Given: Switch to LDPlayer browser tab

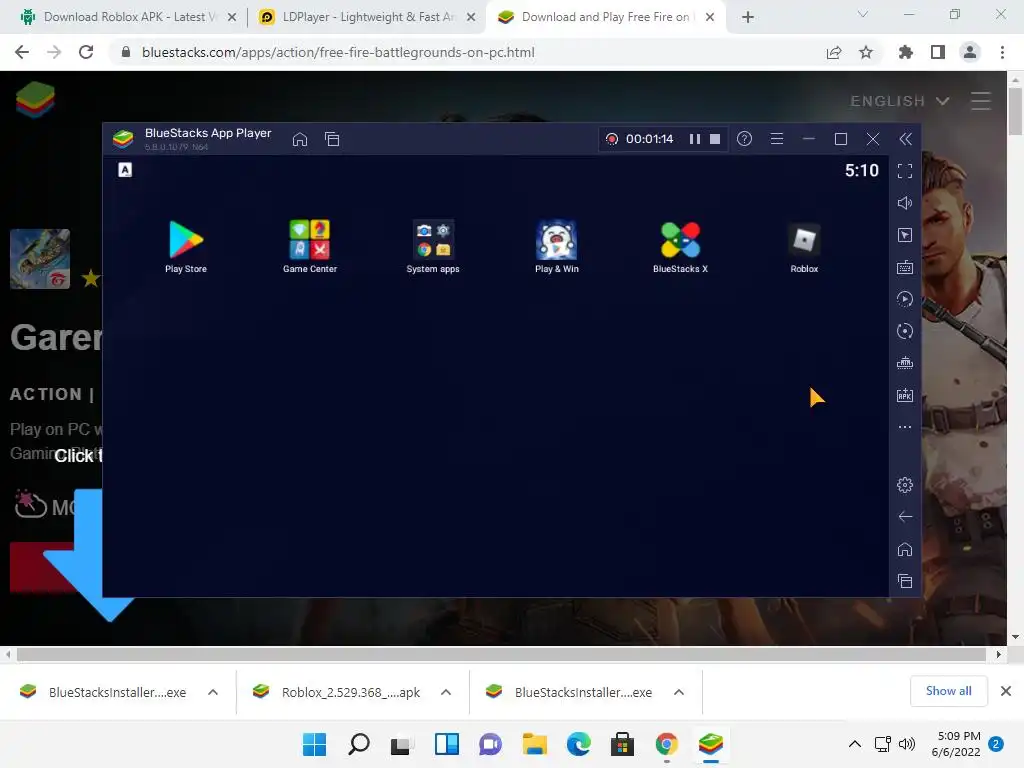Looking at the screenshot, I should 366,17.
